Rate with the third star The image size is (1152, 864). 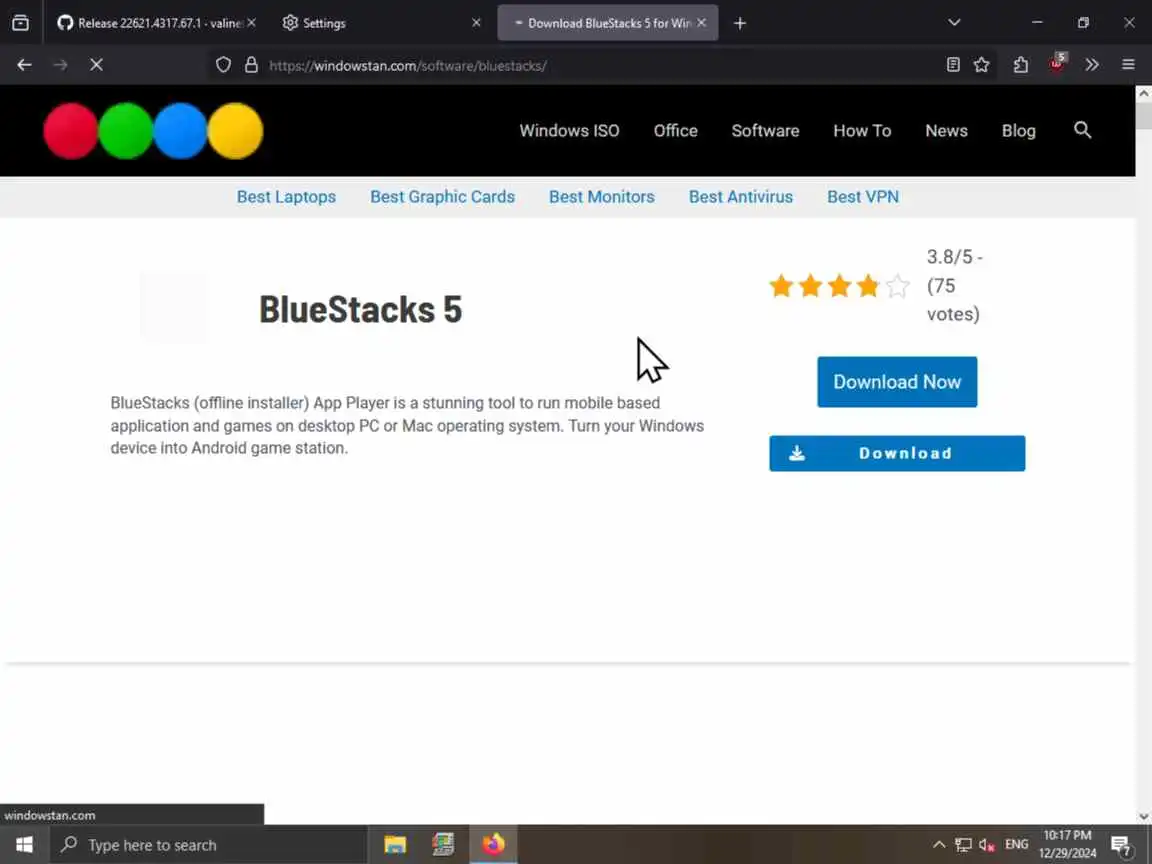[839, 285]
